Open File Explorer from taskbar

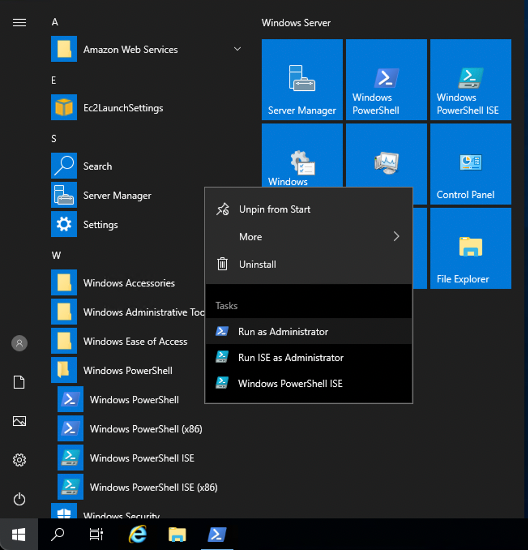[x=177, y=534]
